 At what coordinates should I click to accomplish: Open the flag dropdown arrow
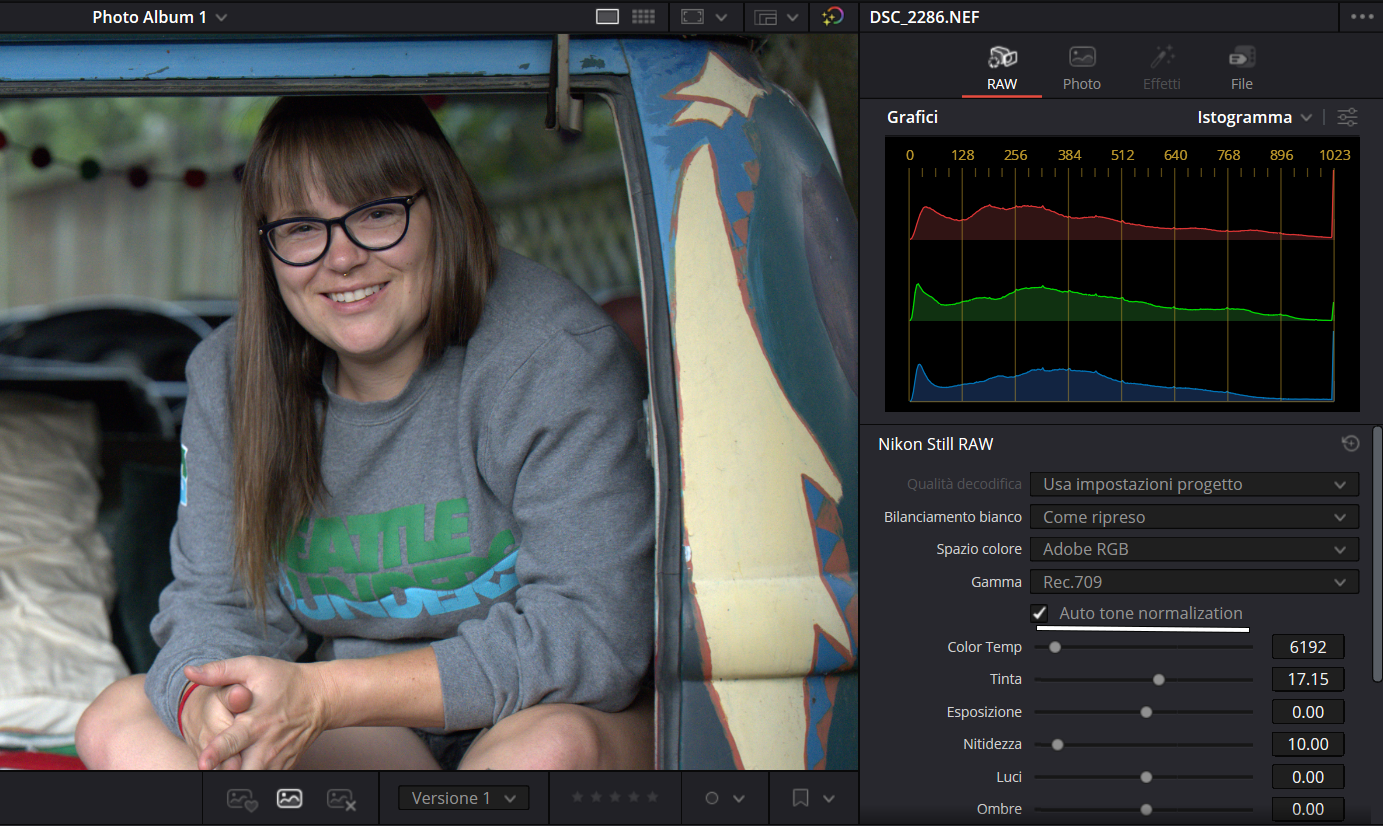(828, 798)
